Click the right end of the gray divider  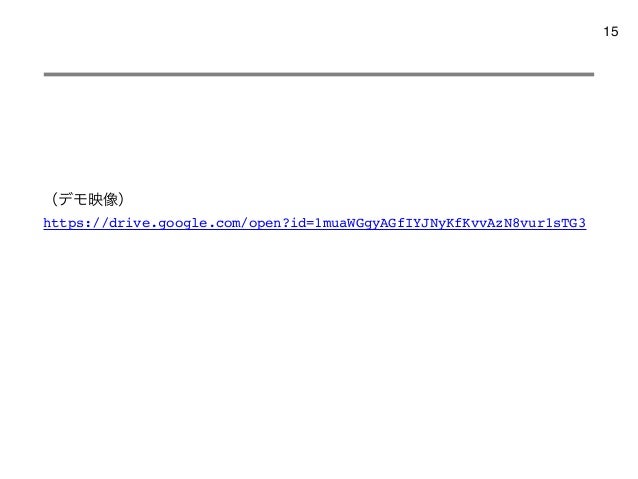pyautogui.click(x=592, y=74)
